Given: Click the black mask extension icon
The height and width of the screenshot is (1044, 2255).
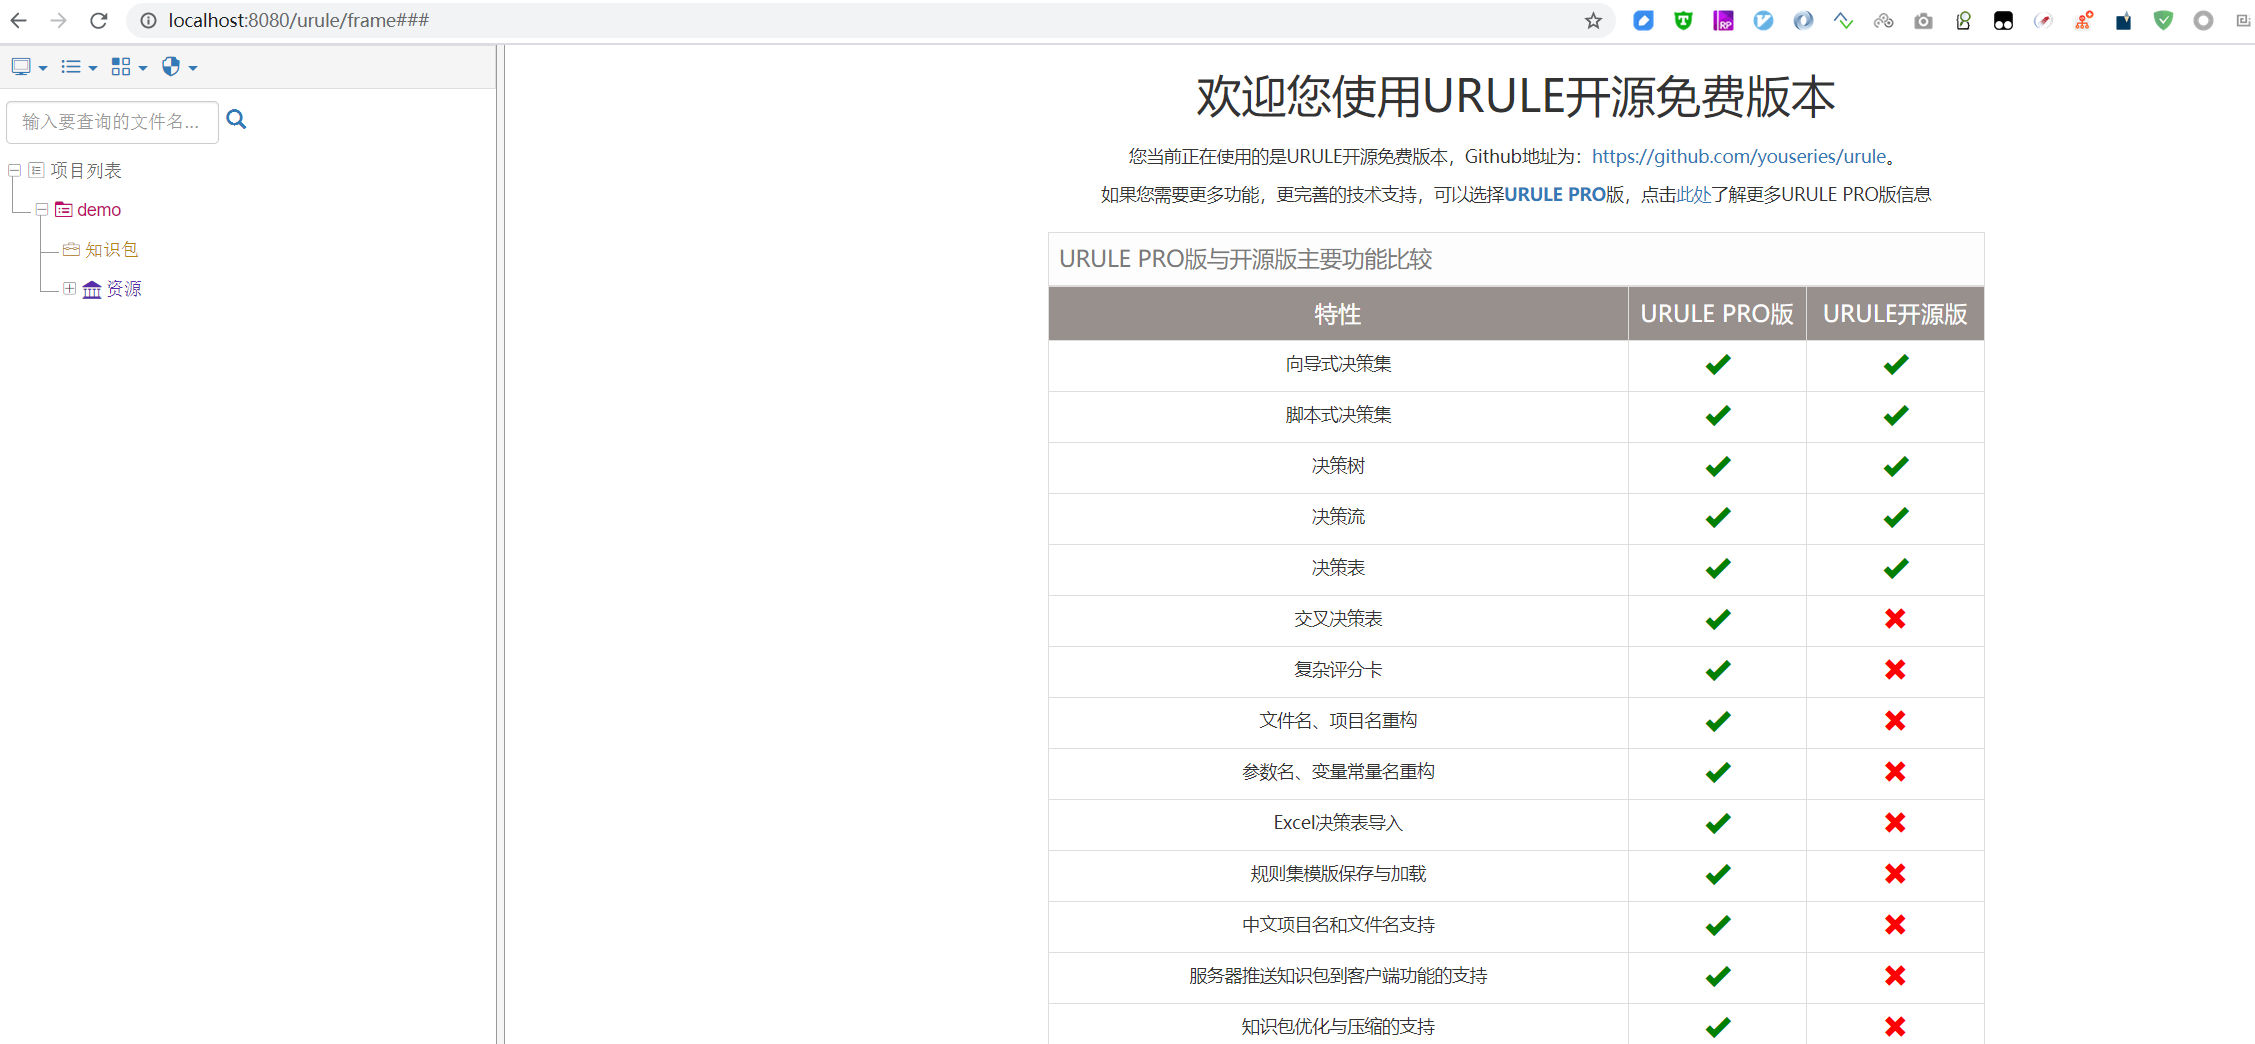Looking at the screenshot, I should 2003,20.
